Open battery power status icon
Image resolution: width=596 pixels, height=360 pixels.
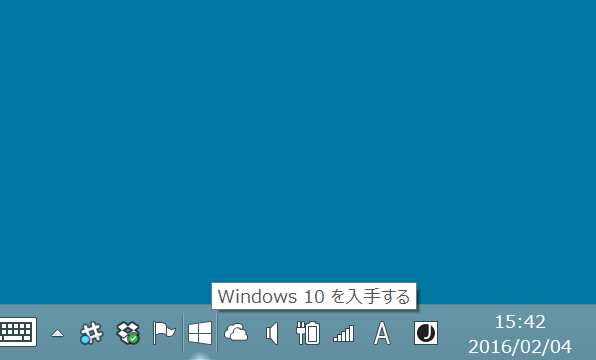click(x=308, y=333)
